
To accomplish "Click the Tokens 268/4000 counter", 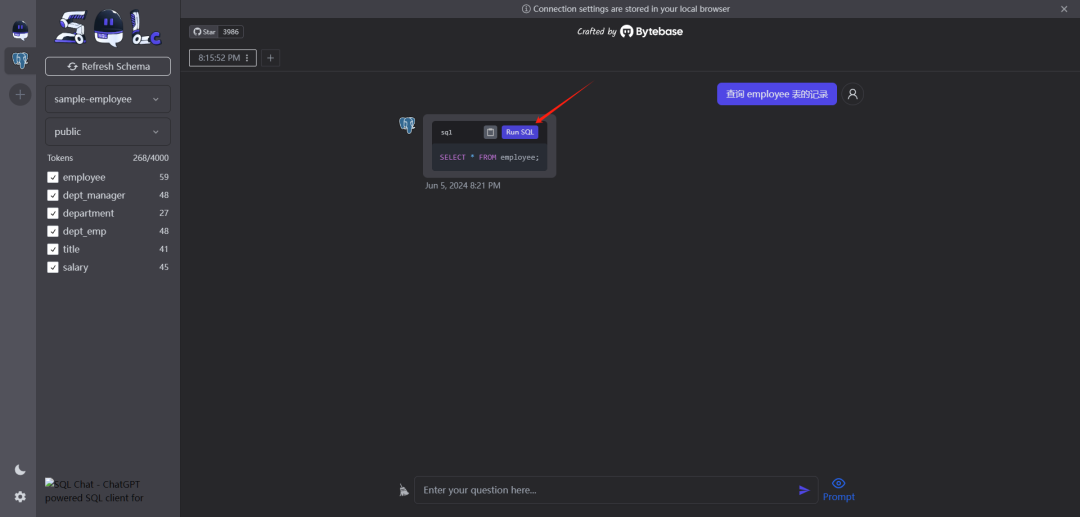I will click(108, 158).
